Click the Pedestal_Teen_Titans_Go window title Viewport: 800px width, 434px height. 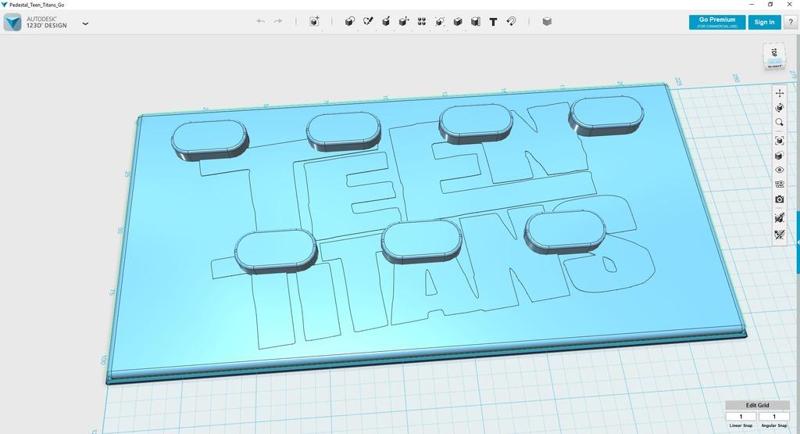coord(37,5)
